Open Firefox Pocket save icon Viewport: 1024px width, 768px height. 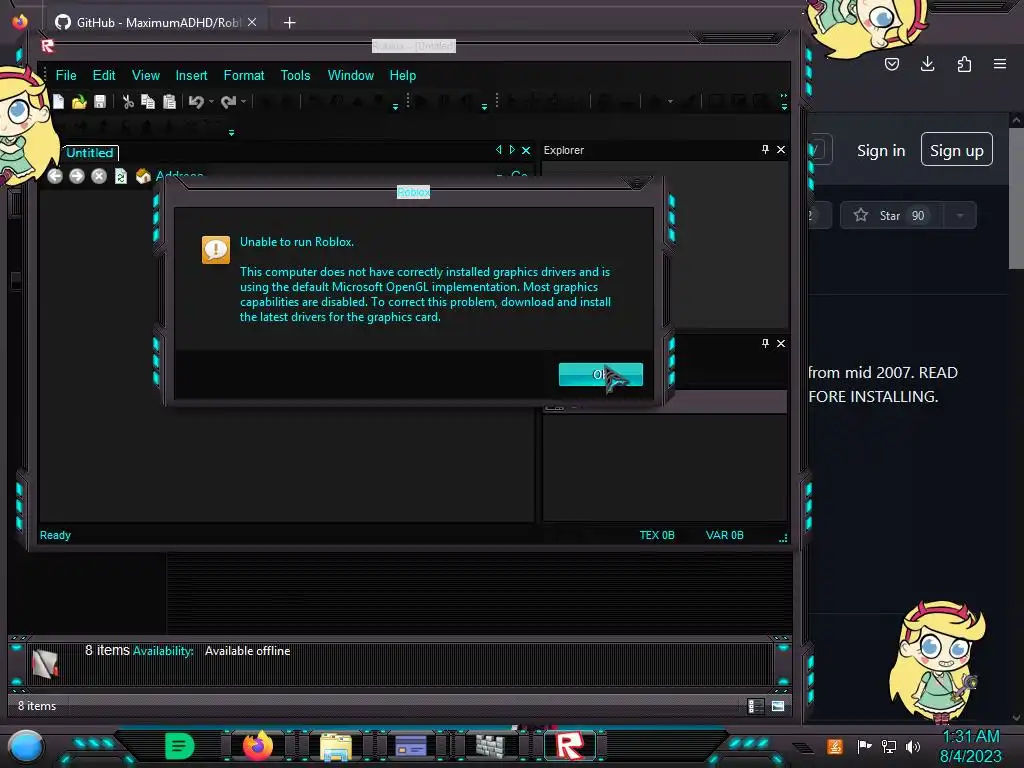(891, 64)
